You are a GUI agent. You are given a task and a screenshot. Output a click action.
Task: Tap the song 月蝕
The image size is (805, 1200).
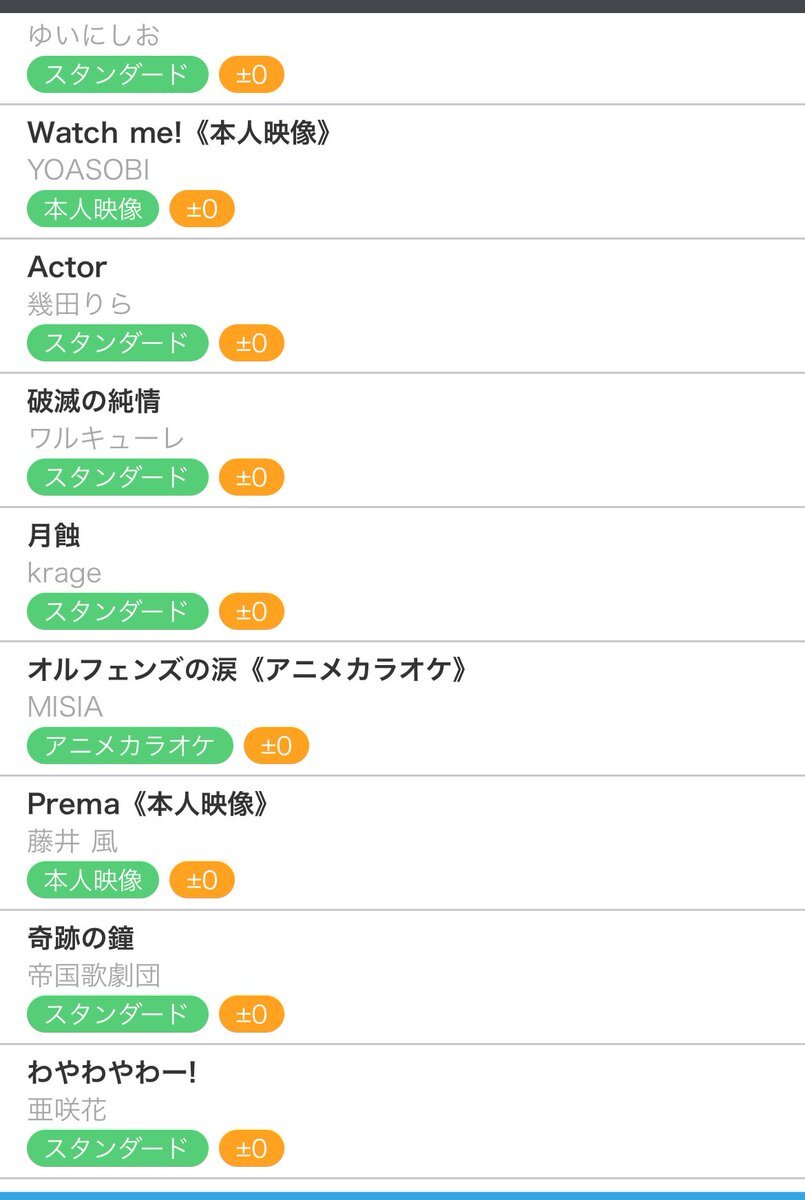click(x=54, y=536)
